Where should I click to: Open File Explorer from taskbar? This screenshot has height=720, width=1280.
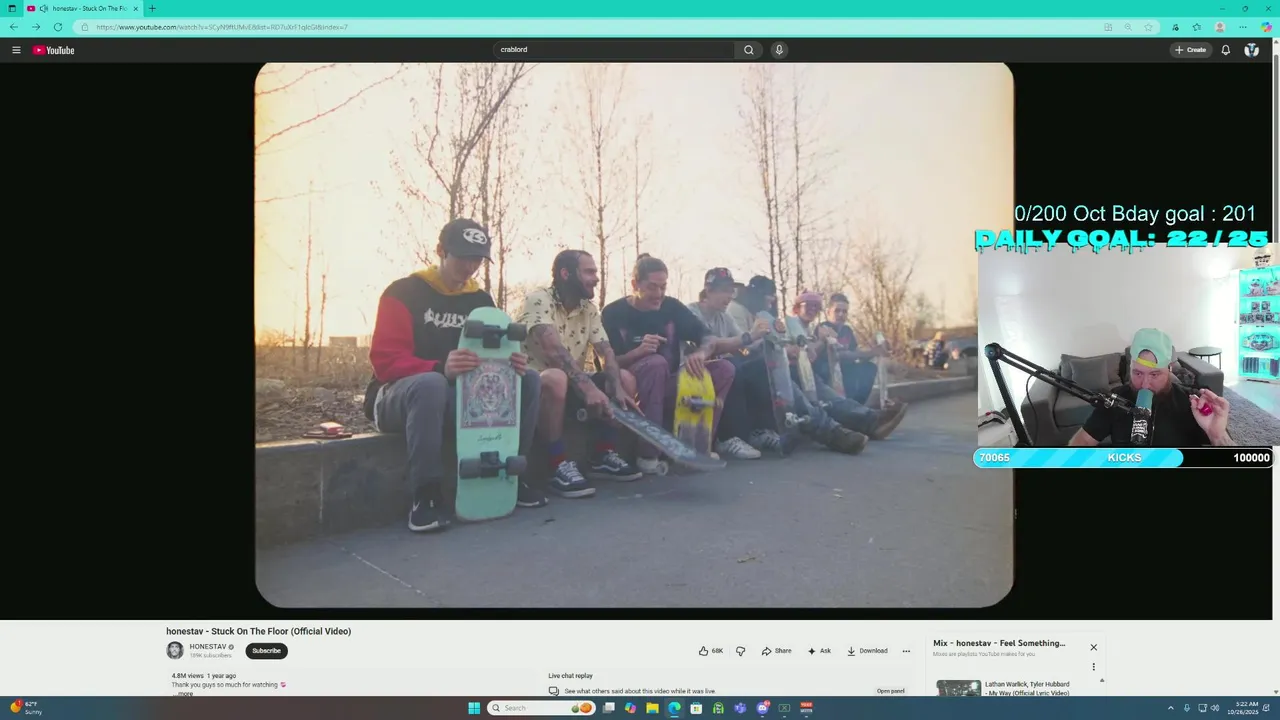tap(652, 708)
